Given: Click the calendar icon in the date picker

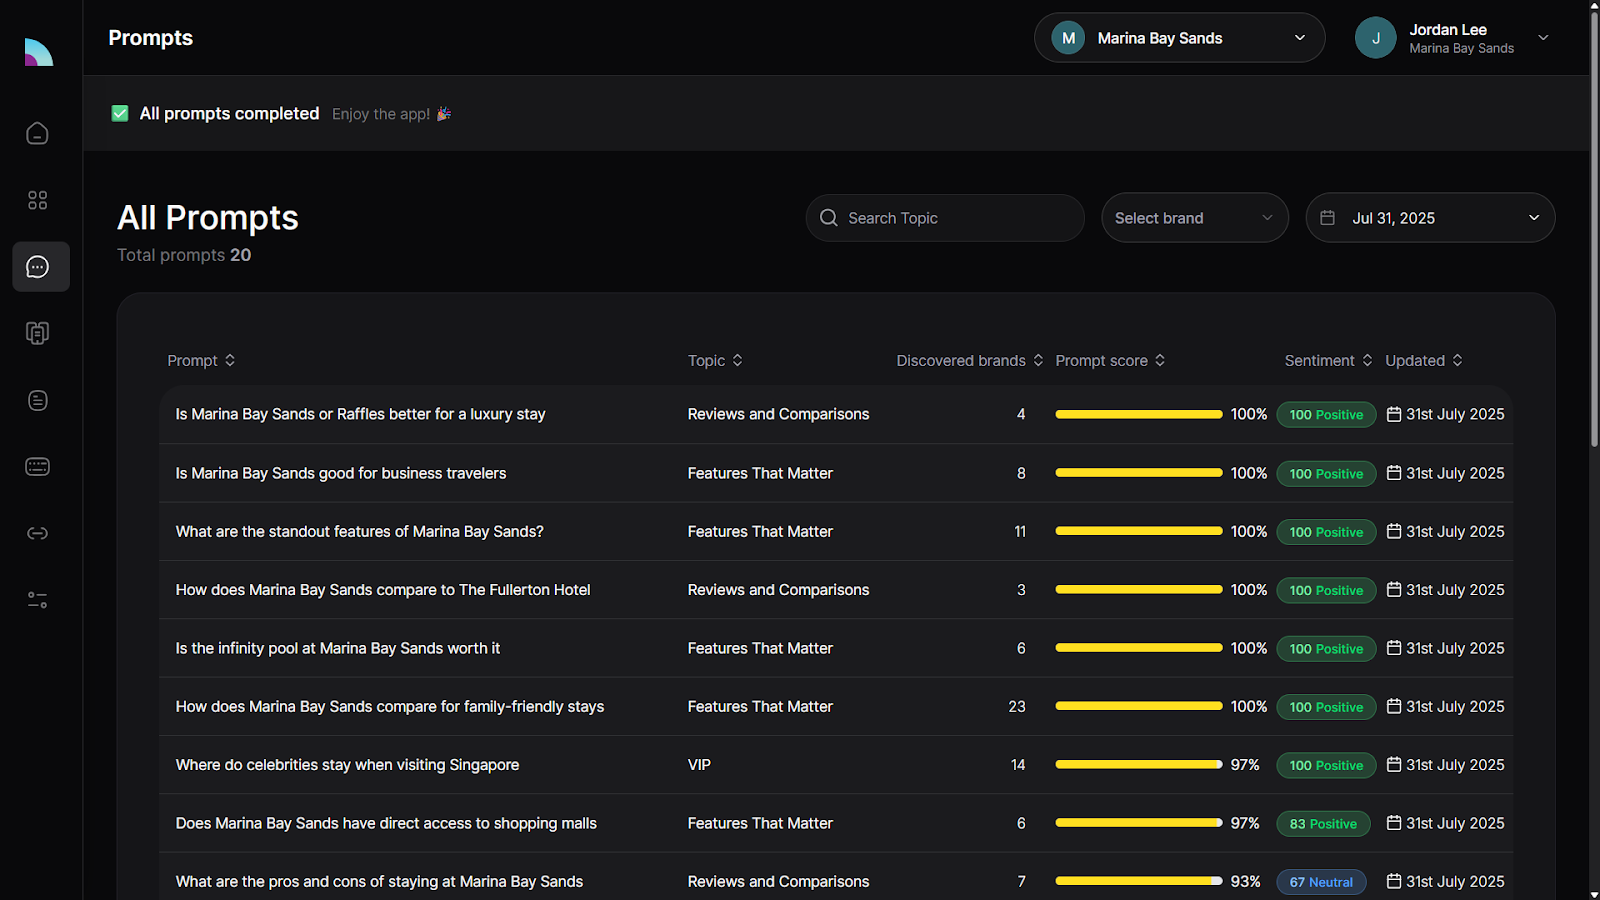Looking at the screenshot, I should click(x=1327, y=218).
